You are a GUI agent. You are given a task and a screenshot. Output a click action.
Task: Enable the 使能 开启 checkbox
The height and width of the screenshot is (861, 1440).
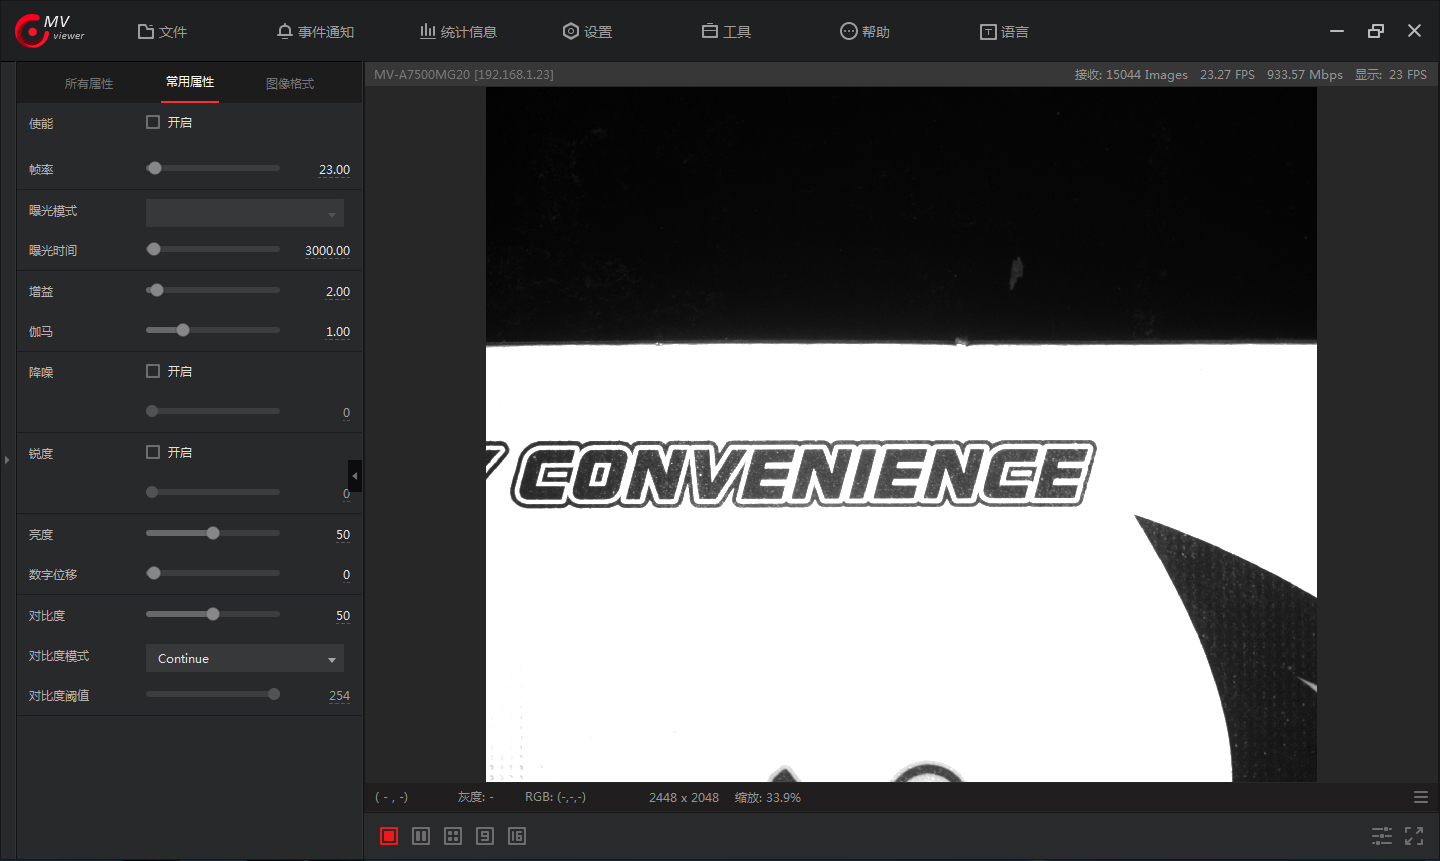[x=153, y=122]
